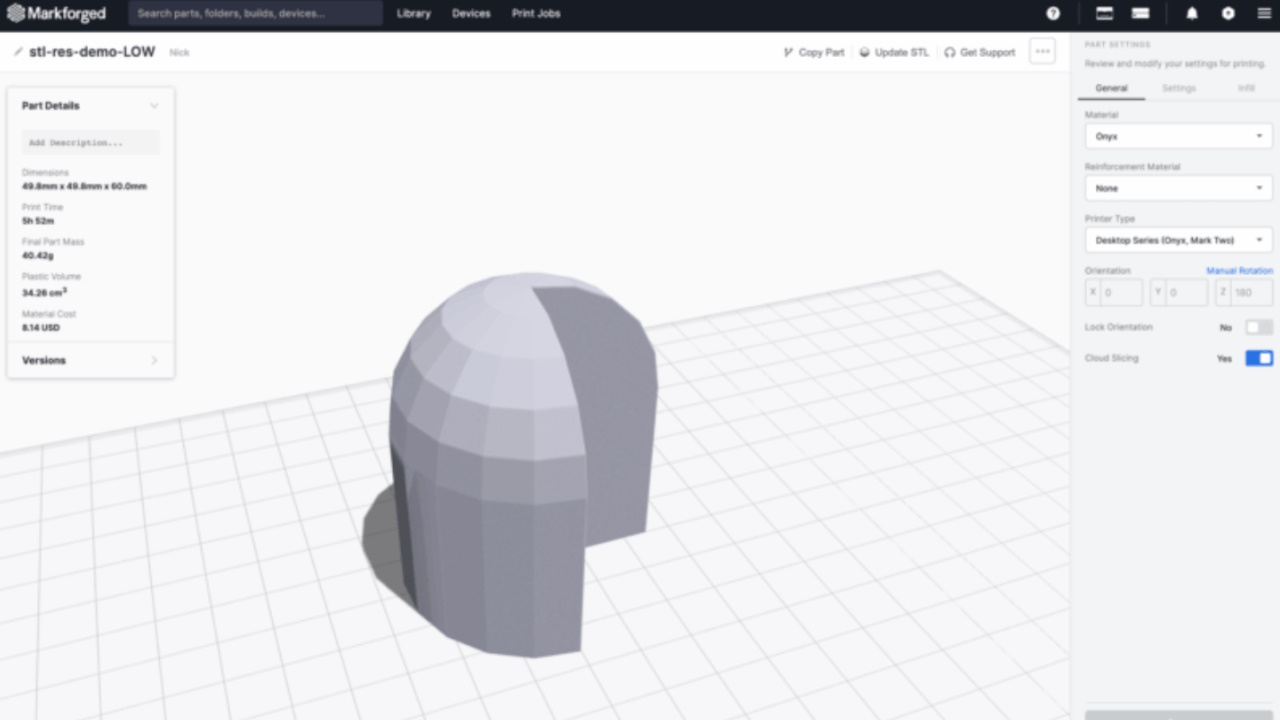The width and height of the screenshot is (1280, 720).
Task: Open the settings gear icon
Action: 1227,13
